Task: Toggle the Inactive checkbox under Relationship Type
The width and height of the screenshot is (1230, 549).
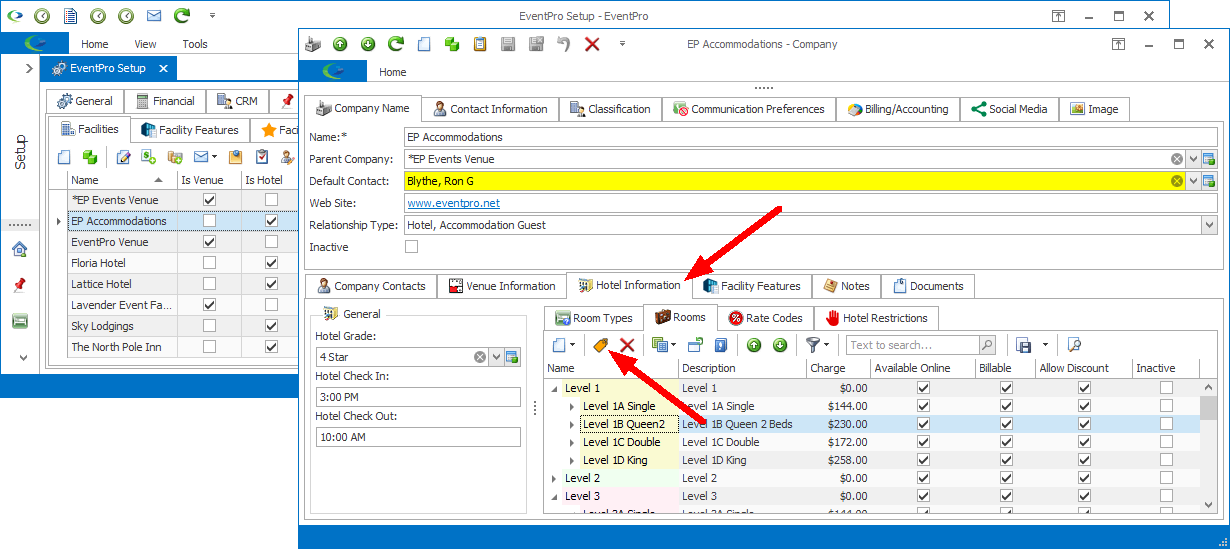Action: click(x=411, y=247)
